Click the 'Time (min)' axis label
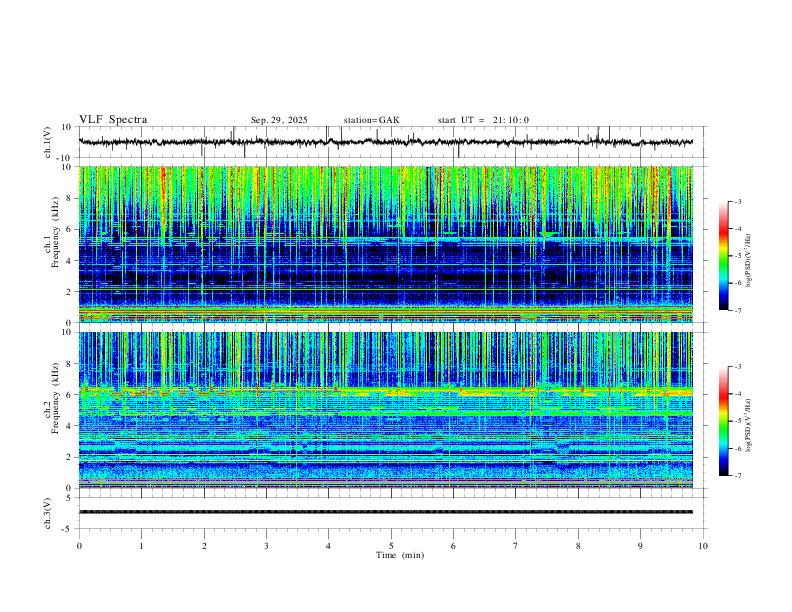 400,555
